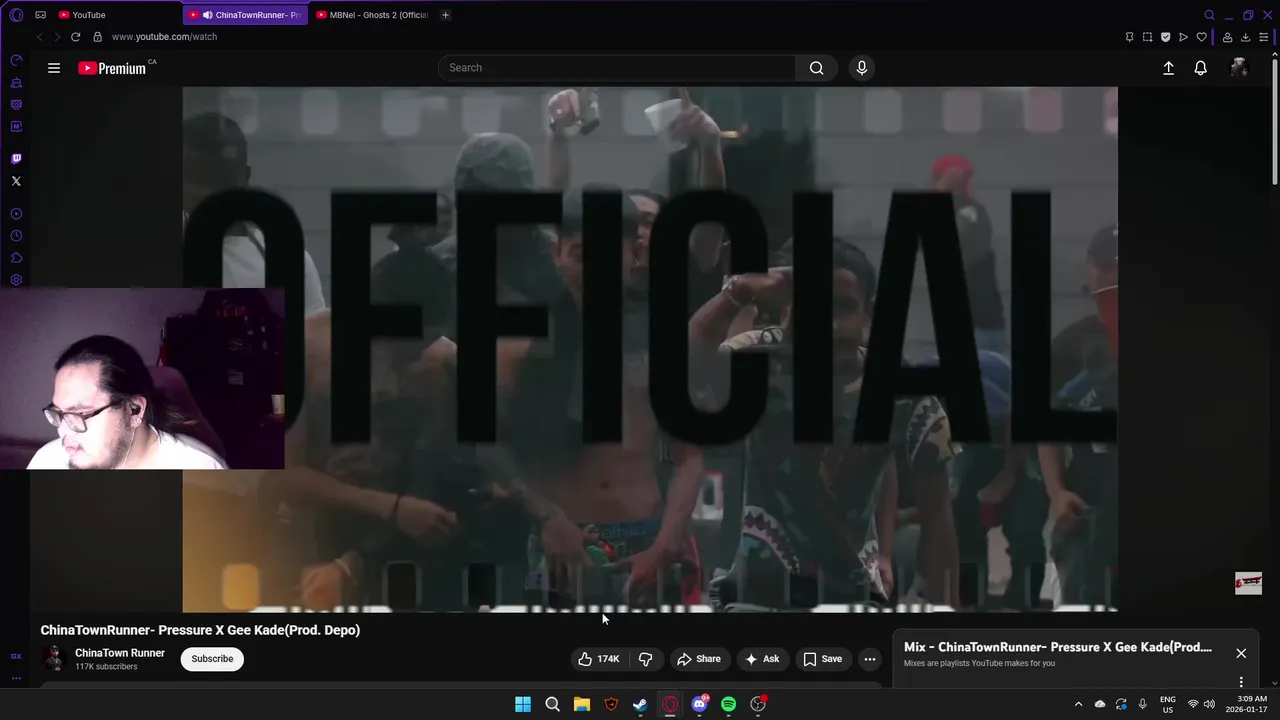Click the page vertical scrollbar
The width and height of the screenshot is (1280, 720).
coord(1275,120)
